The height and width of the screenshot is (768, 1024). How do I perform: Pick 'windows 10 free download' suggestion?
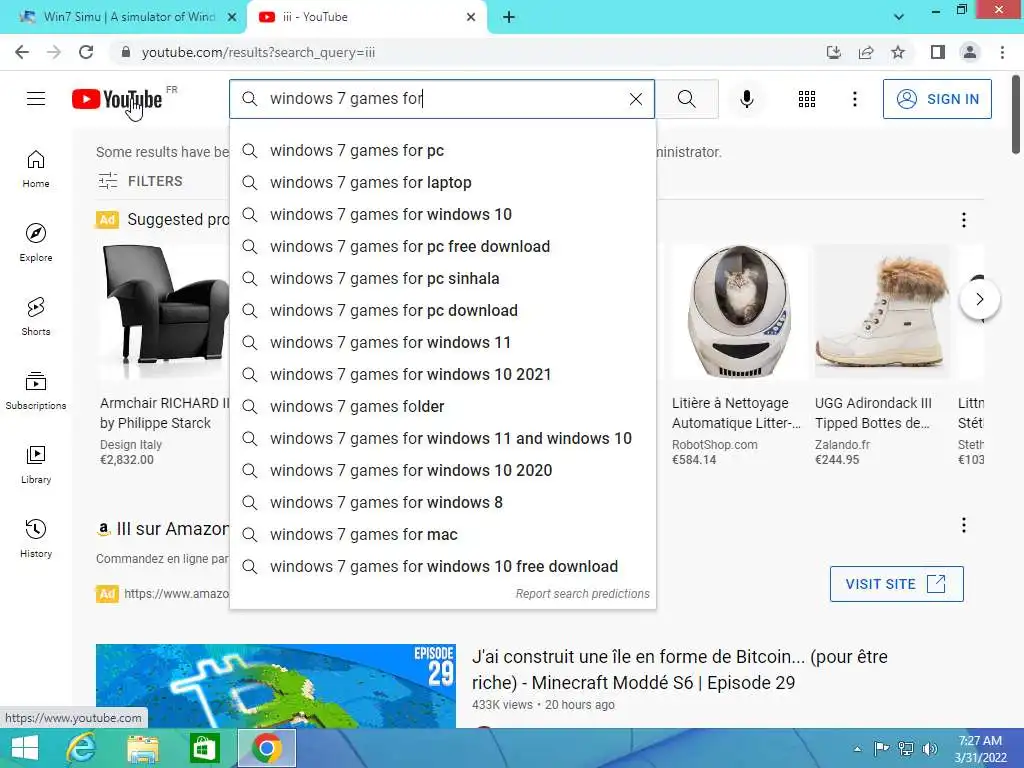[443, 567]
